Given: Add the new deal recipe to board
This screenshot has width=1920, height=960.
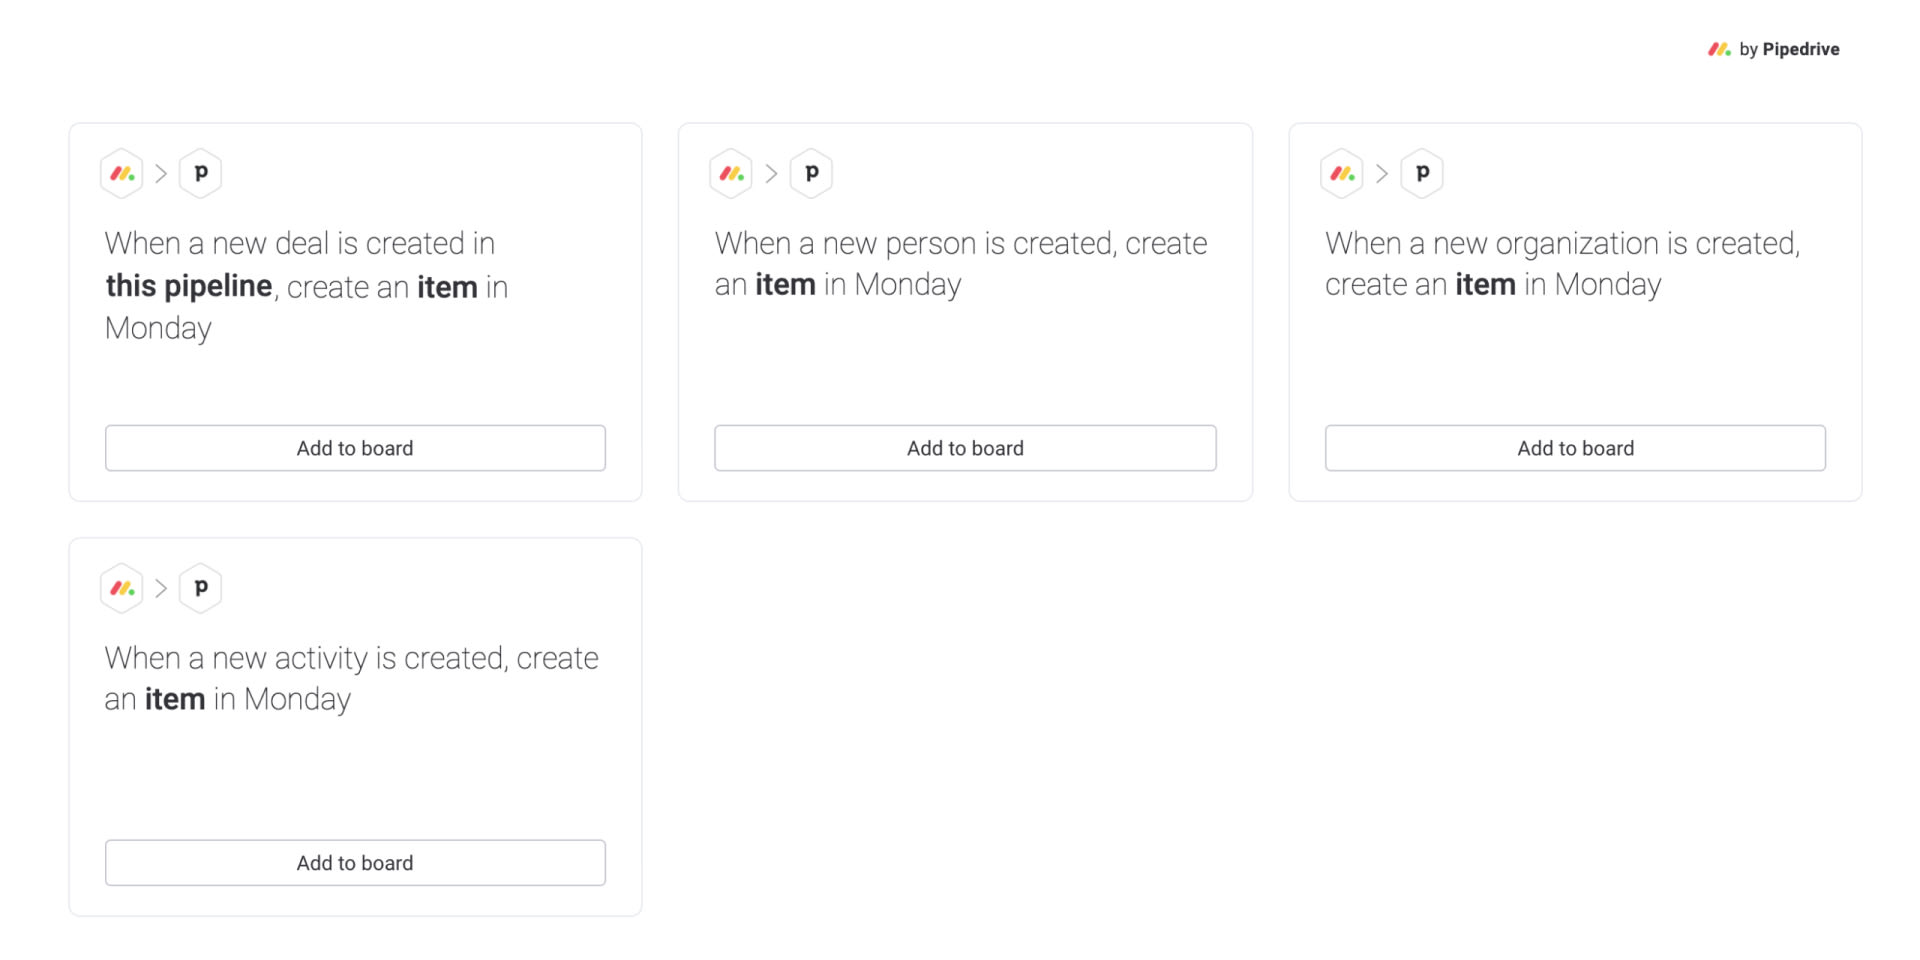Looking at the screenshot, I should click(x=355, y=448).
